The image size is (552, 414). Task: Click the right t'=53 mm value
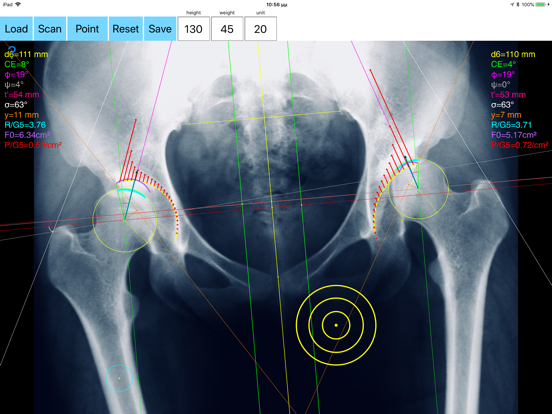pos(508,95)
